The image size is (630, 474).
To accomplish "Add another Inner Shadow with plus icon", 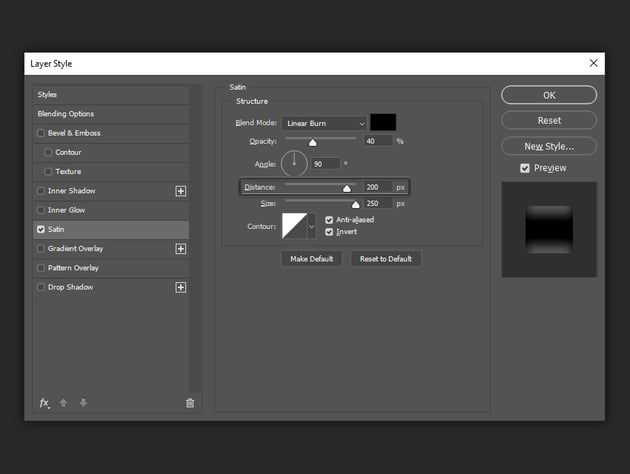I will (x=181, y=191).
